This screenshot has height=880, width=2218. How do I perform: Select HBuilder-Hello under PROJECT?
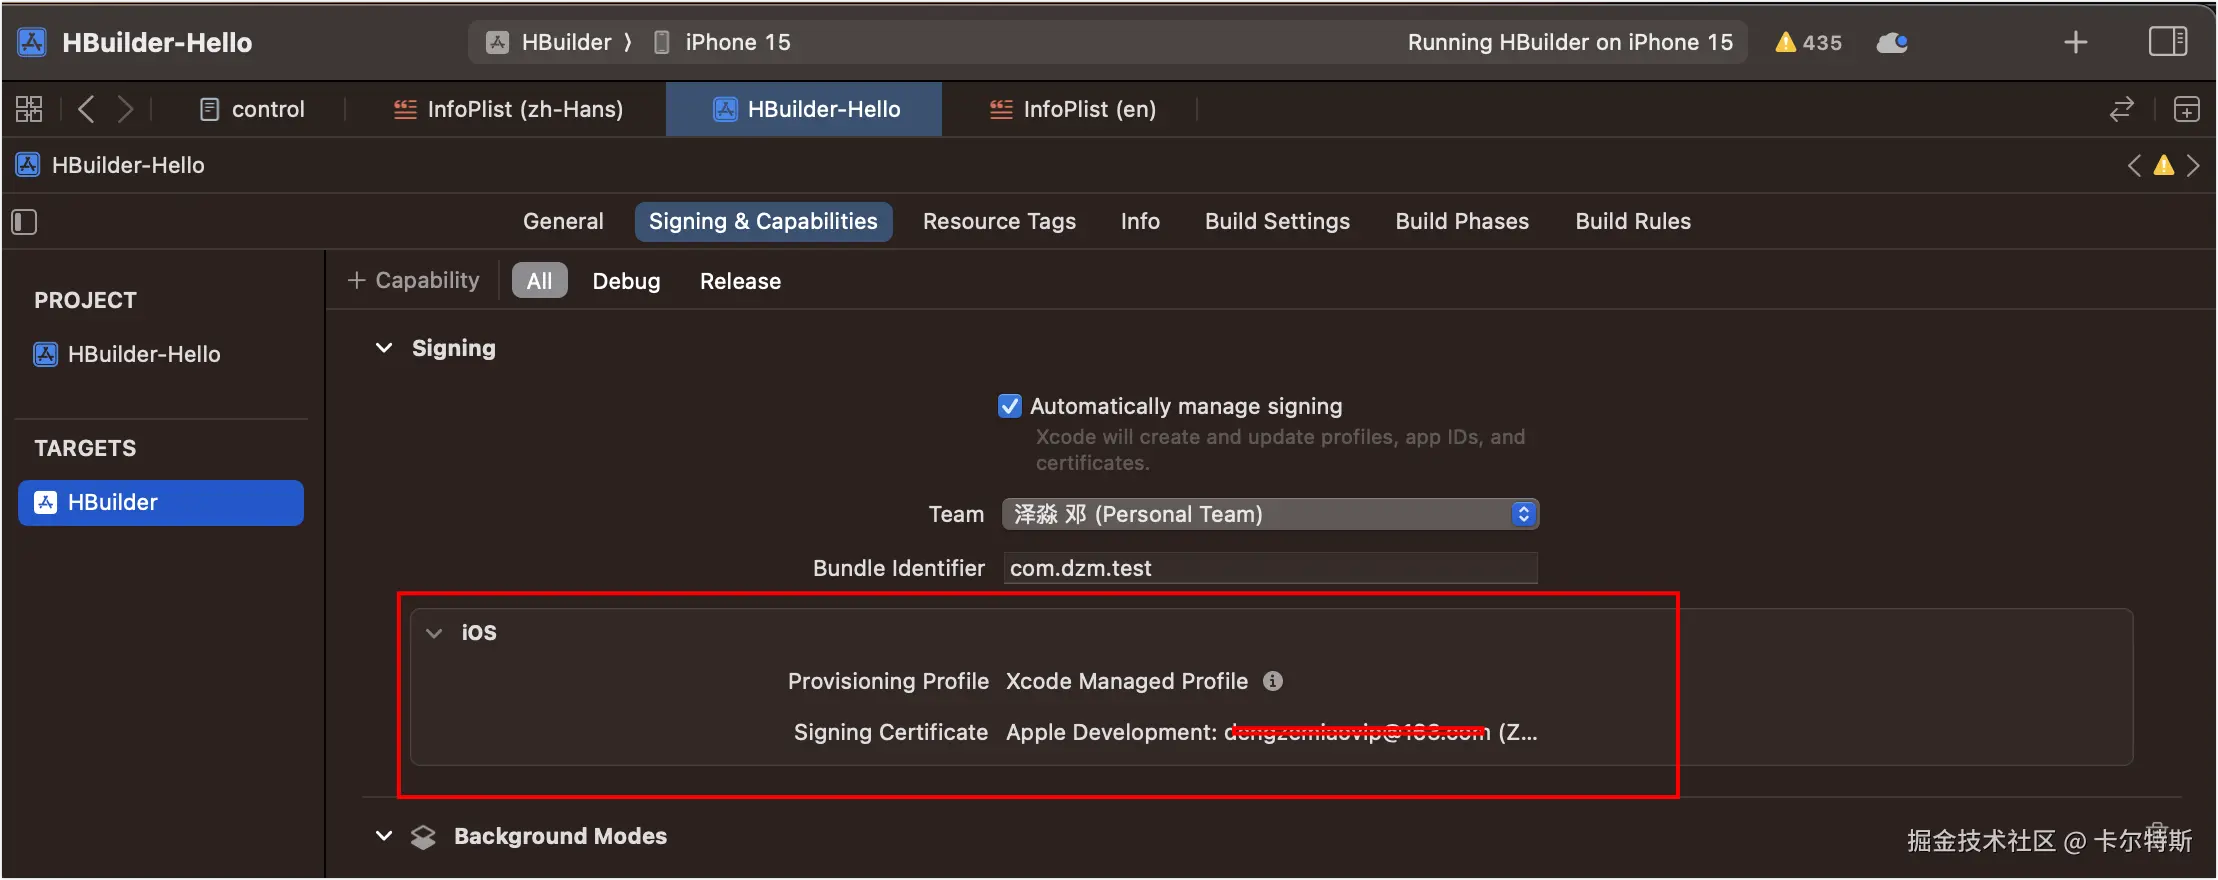[127, 354]
